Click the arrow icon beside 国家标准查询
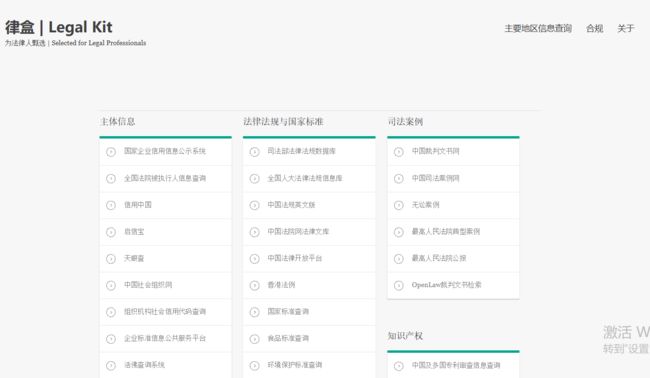 pyautogui.click(x=255, y=312)
